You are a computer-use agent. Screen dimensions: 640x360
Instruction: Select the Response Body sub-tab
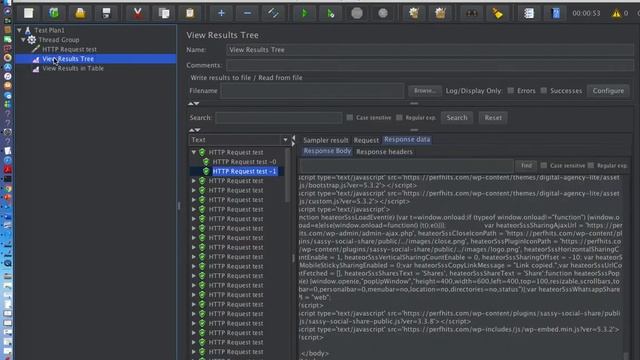[327, 151]
